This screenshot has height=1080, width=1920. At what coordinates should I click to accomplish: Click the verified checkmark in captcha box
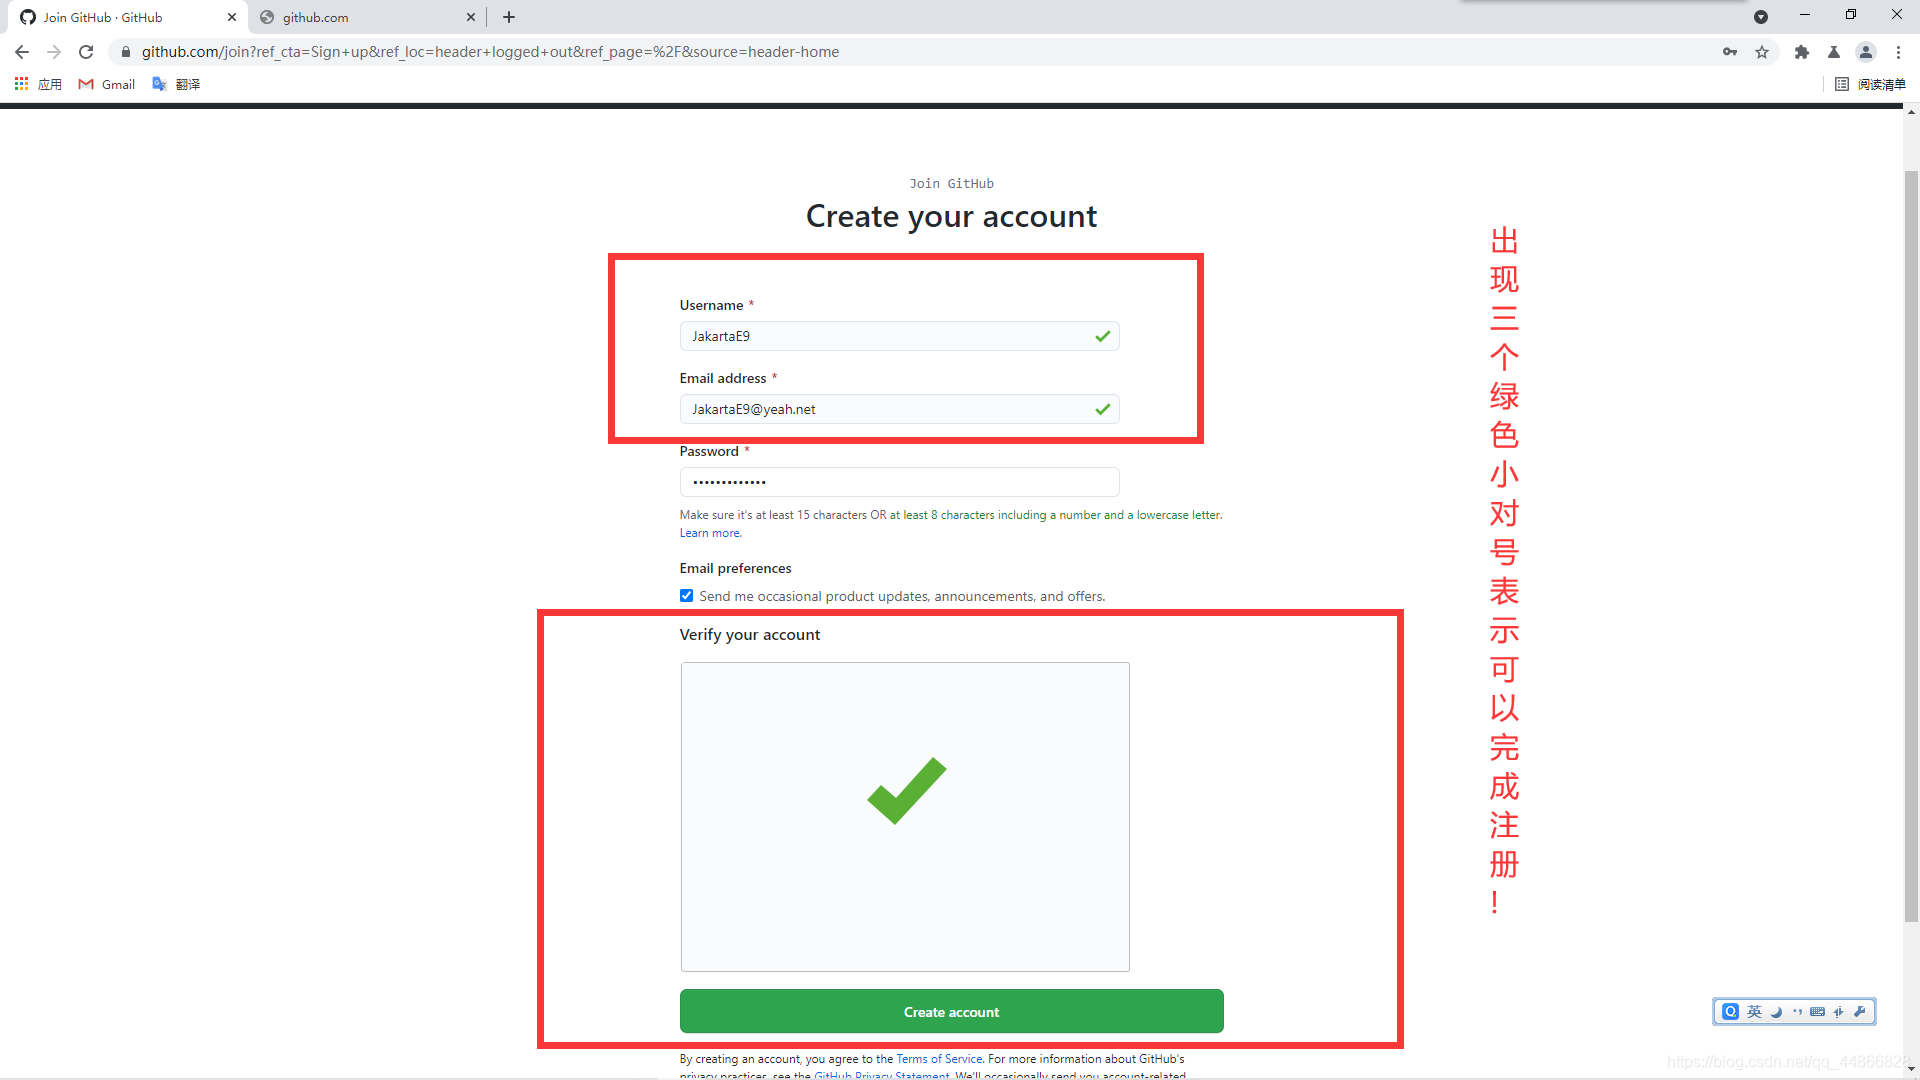click(906, 791)
